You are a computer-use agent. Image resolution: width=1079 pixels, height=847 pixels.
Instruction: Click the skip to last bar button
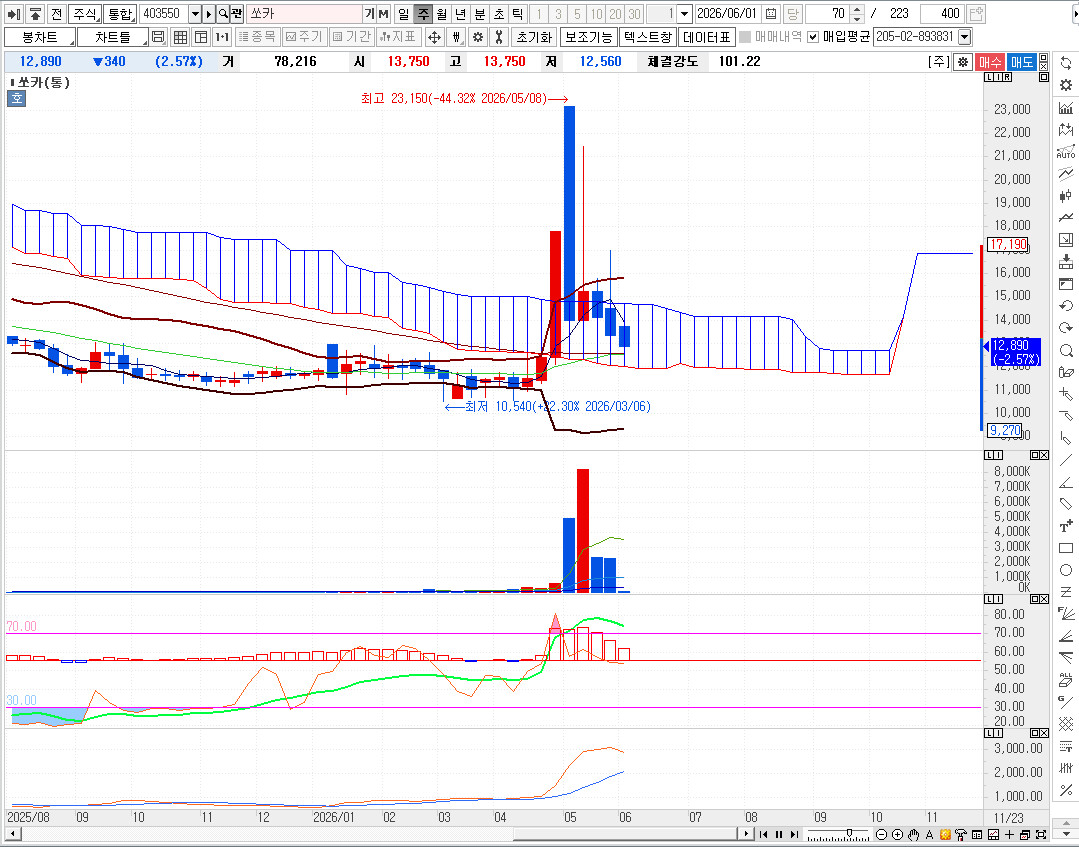(x=795, y=835)
